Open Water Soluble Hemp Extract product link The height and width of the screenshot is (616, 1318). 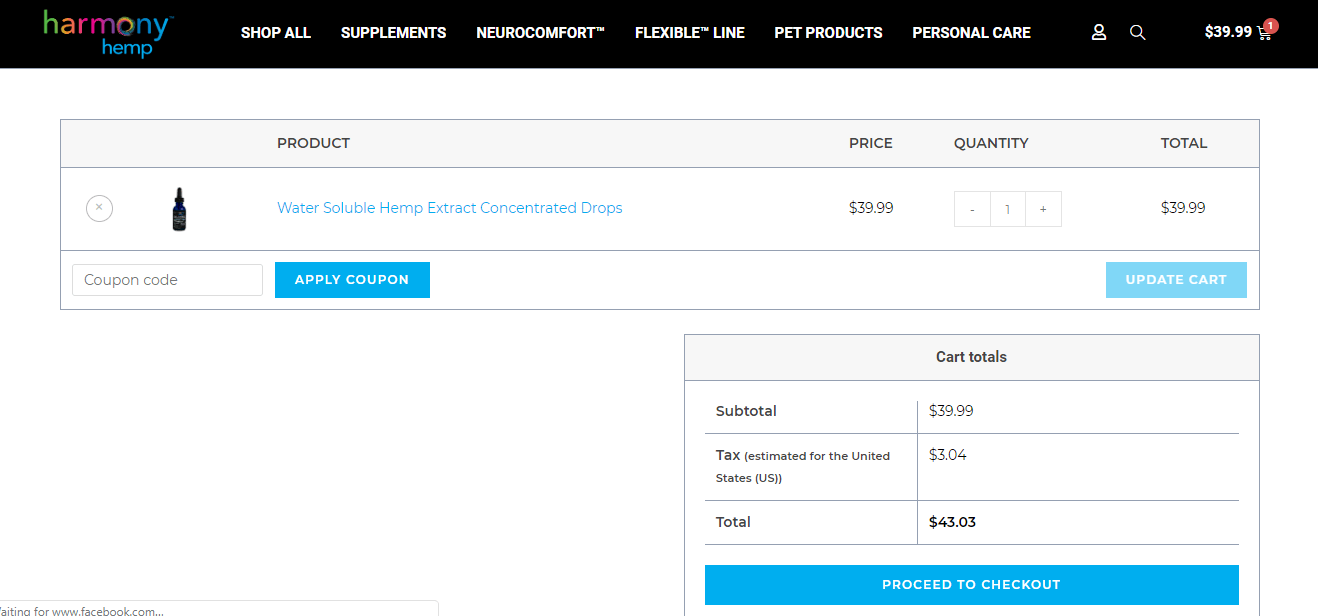450,208
